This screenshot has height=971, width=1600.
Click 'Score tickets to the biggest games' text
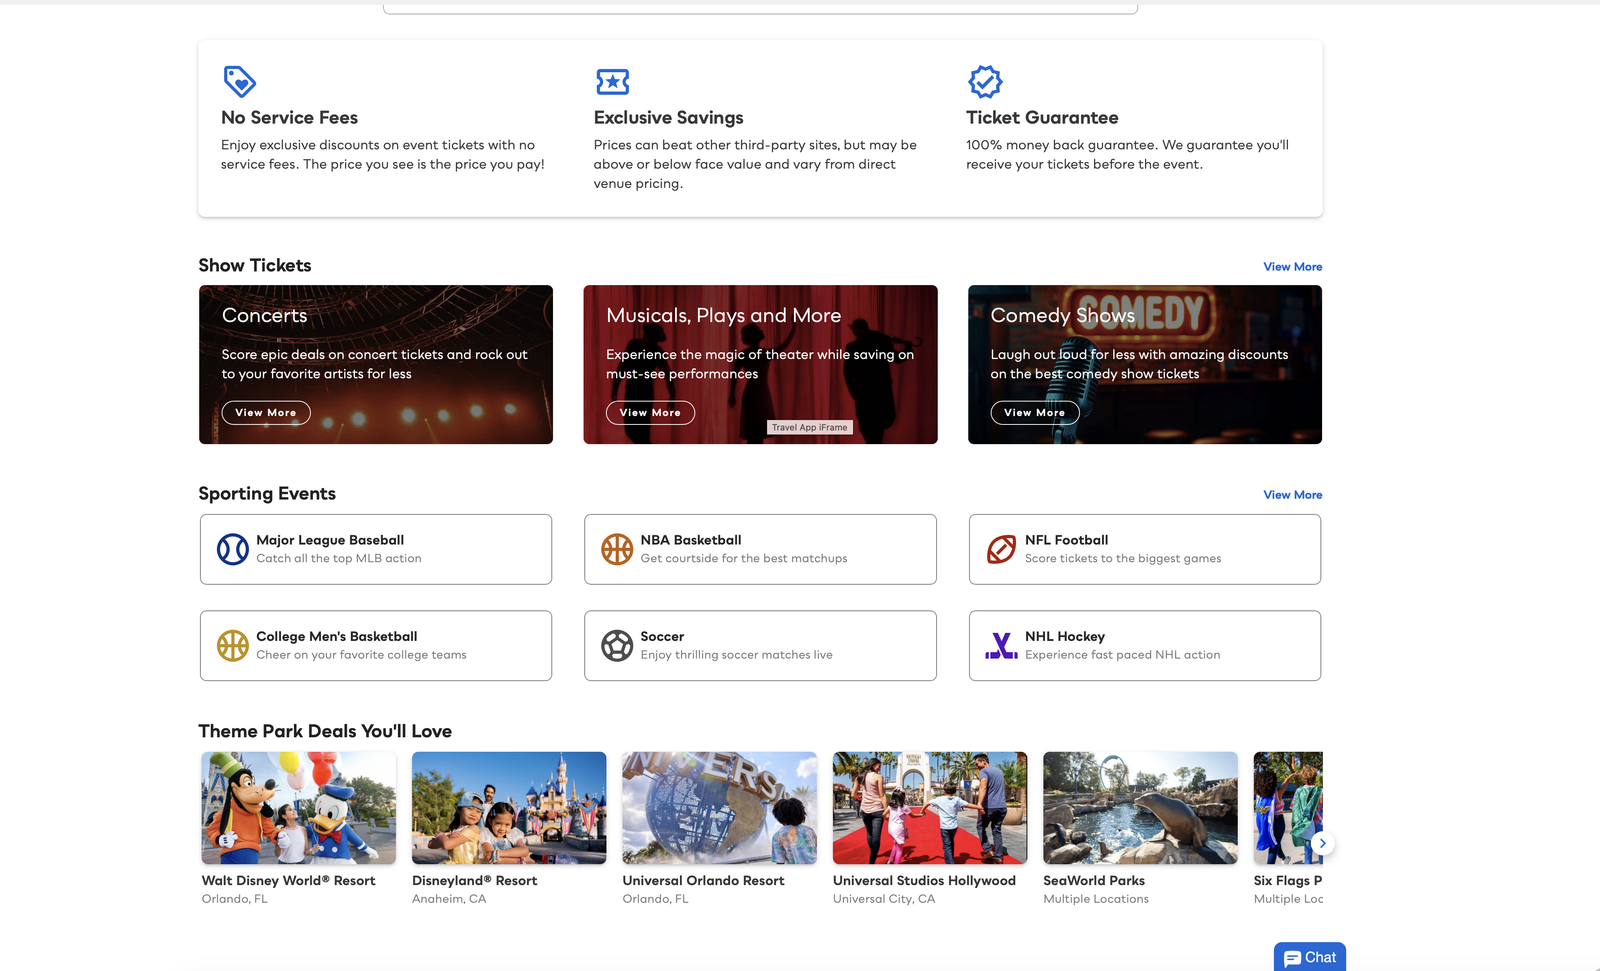tap(1123, 559)
